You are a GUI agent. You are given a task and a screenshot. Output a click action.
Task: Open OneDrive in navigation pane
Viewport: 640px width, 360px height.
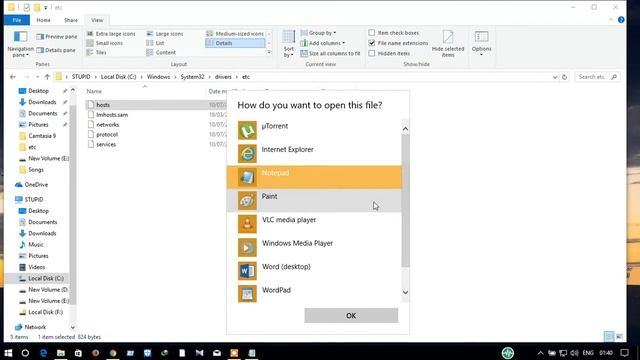pyautogui.click(x=36, y=184)
